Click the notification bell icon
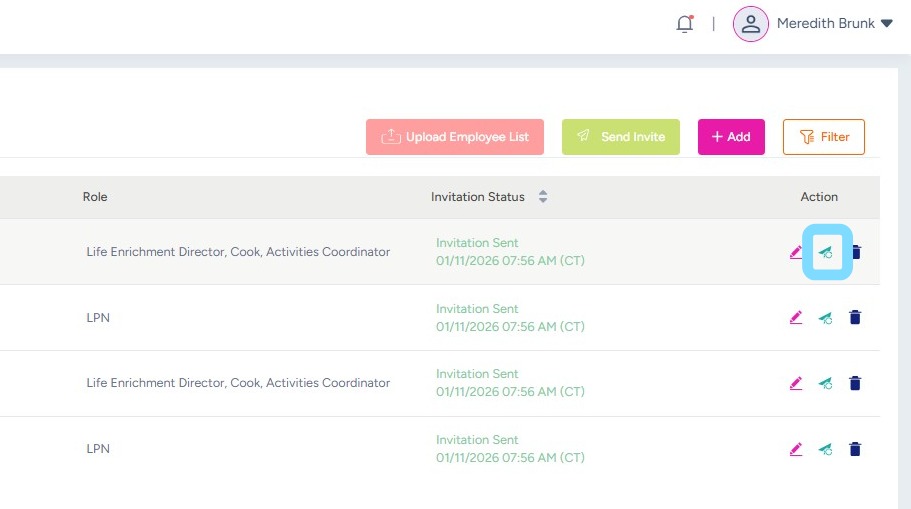The height and width of the screenshot is (509, 911). point(685,24)
